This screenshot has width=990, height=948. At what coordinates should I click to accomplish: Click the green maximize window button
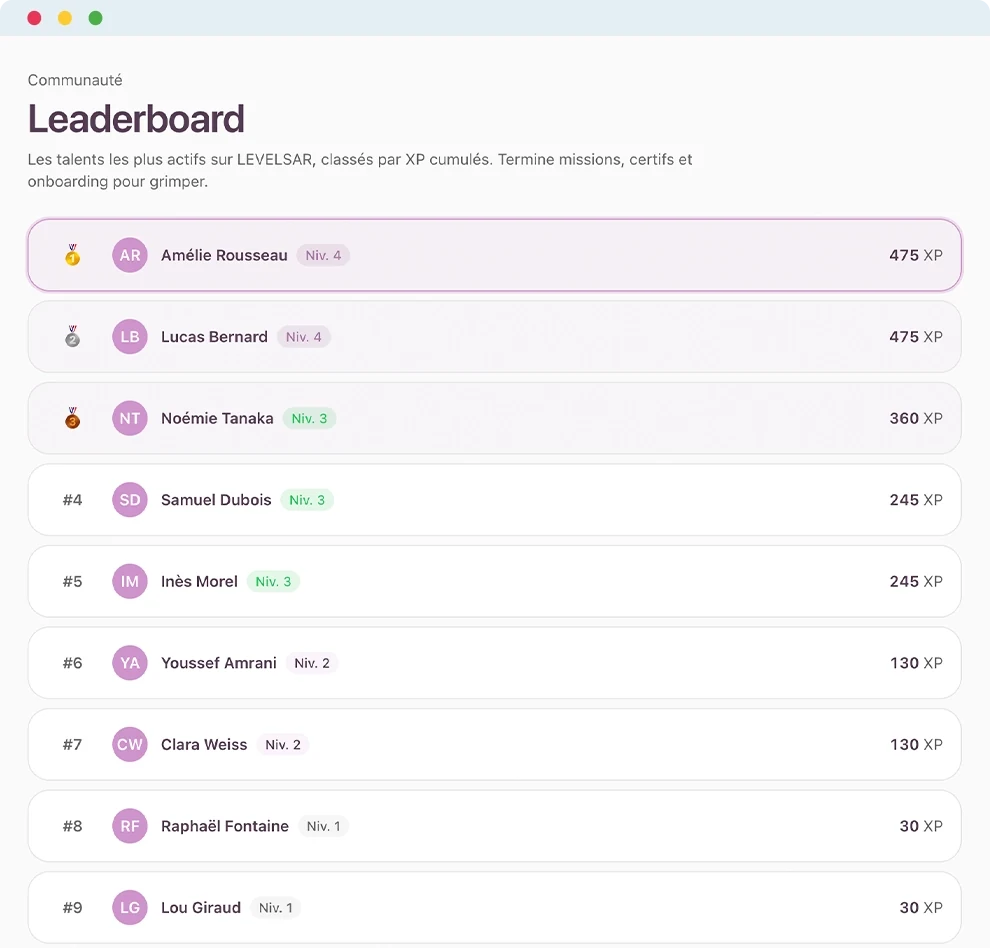click(x=95, y=18)
